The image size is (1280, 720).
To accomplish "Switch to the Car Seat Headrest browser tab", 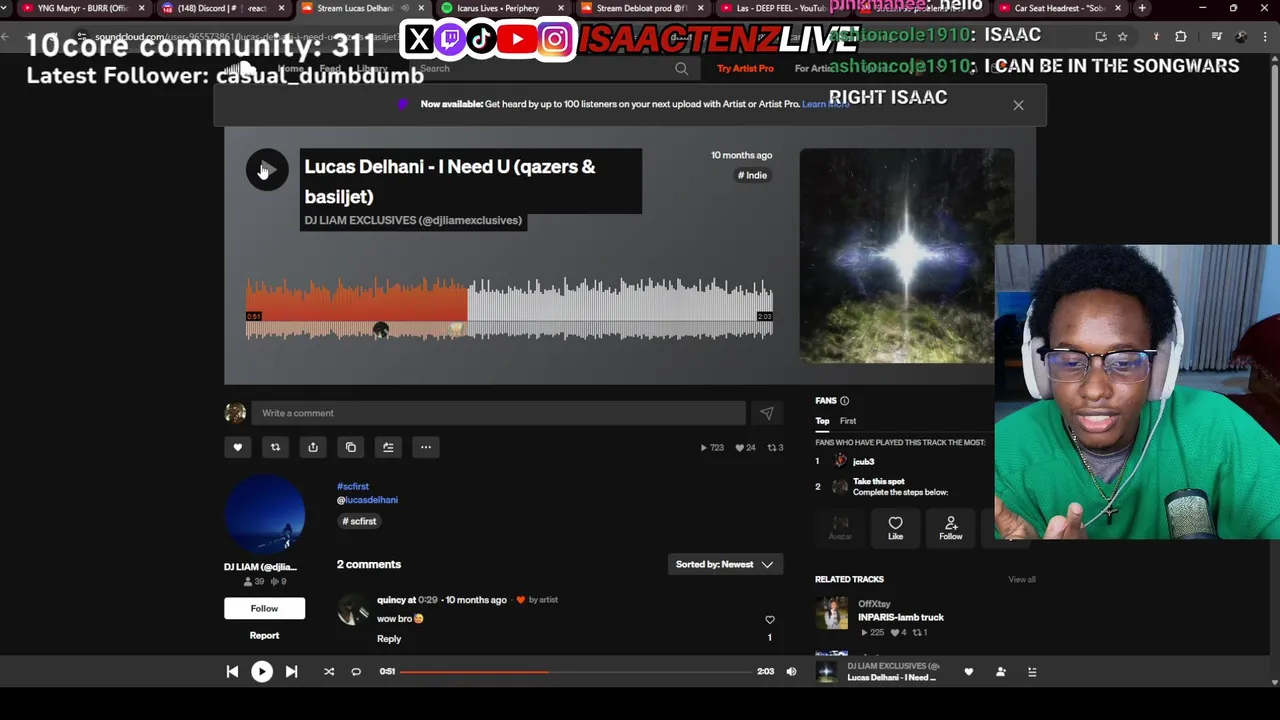I will pyautogui.click(x=1059, y=8).
